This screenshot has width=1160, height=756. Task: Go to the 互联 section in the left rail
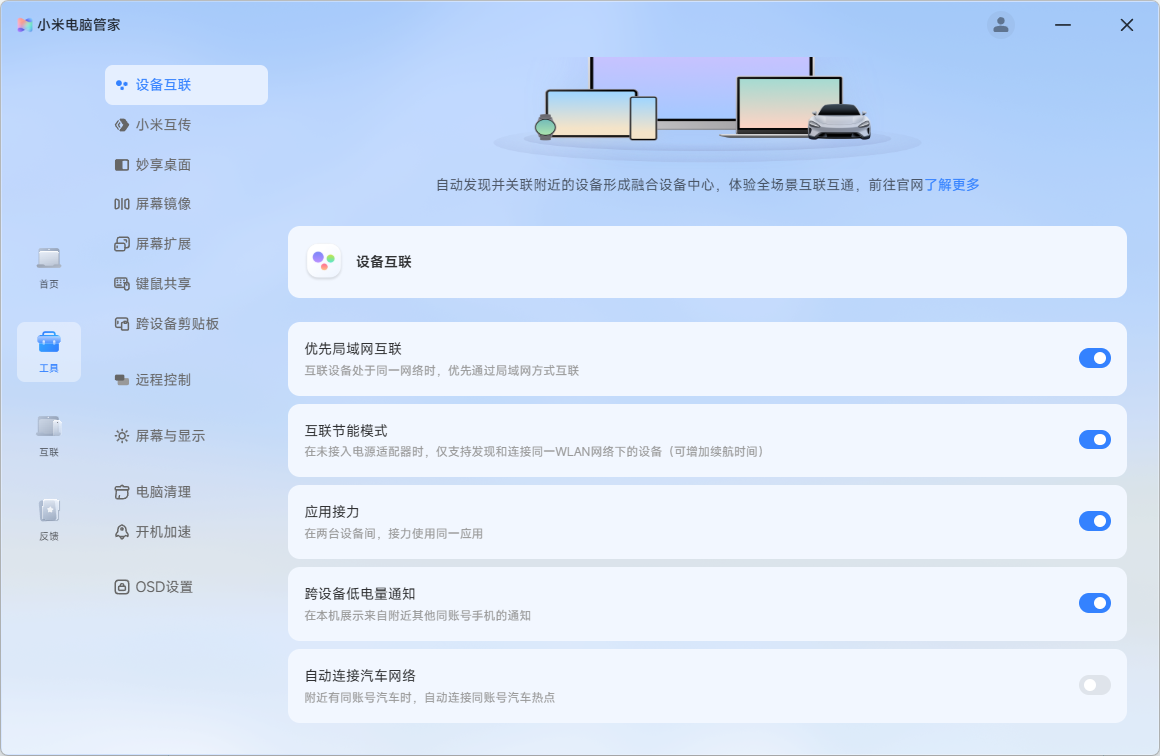(49, 436)
